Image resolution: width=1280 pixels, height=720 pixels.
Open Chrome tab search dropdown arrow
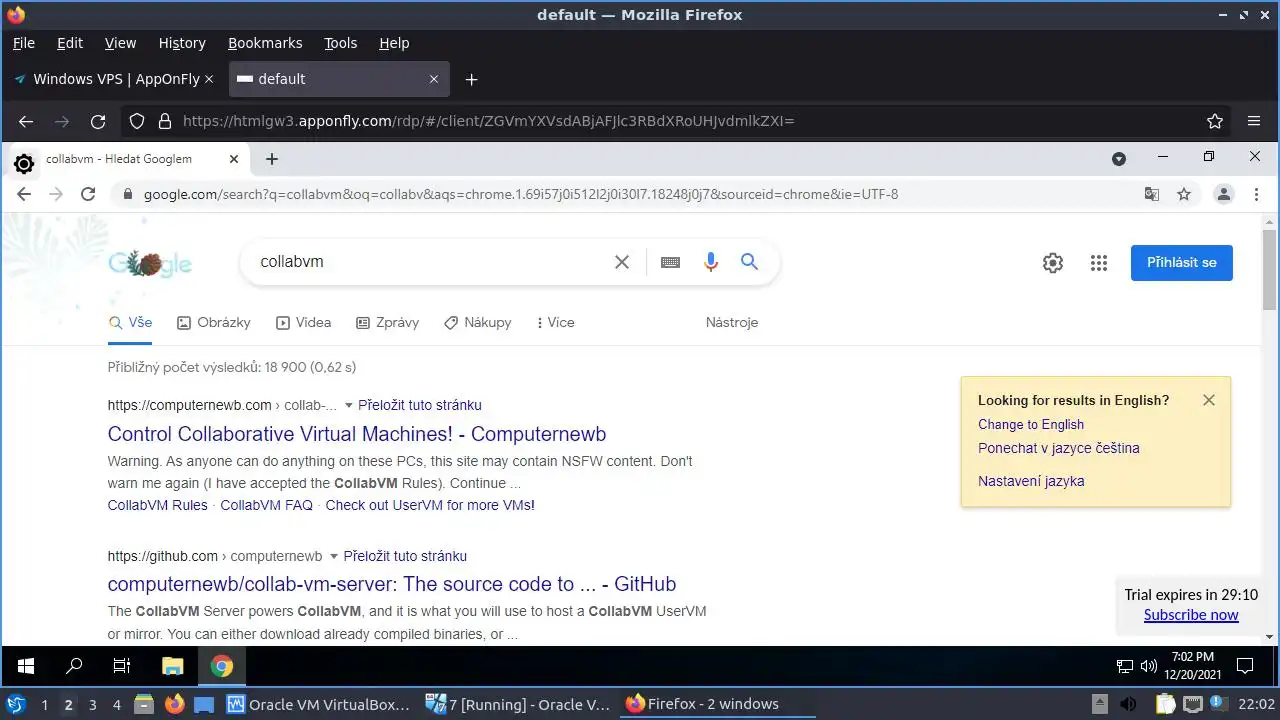coord(1119,159)
